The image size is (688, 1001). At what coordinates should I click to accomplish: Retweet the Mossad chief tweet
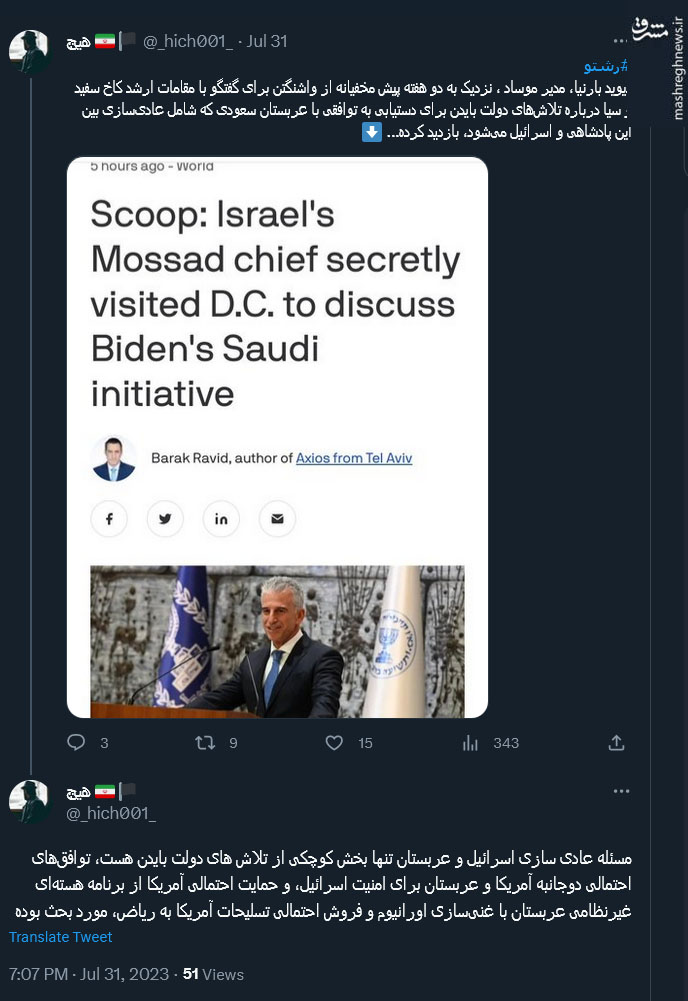click(x=205, y=743)
